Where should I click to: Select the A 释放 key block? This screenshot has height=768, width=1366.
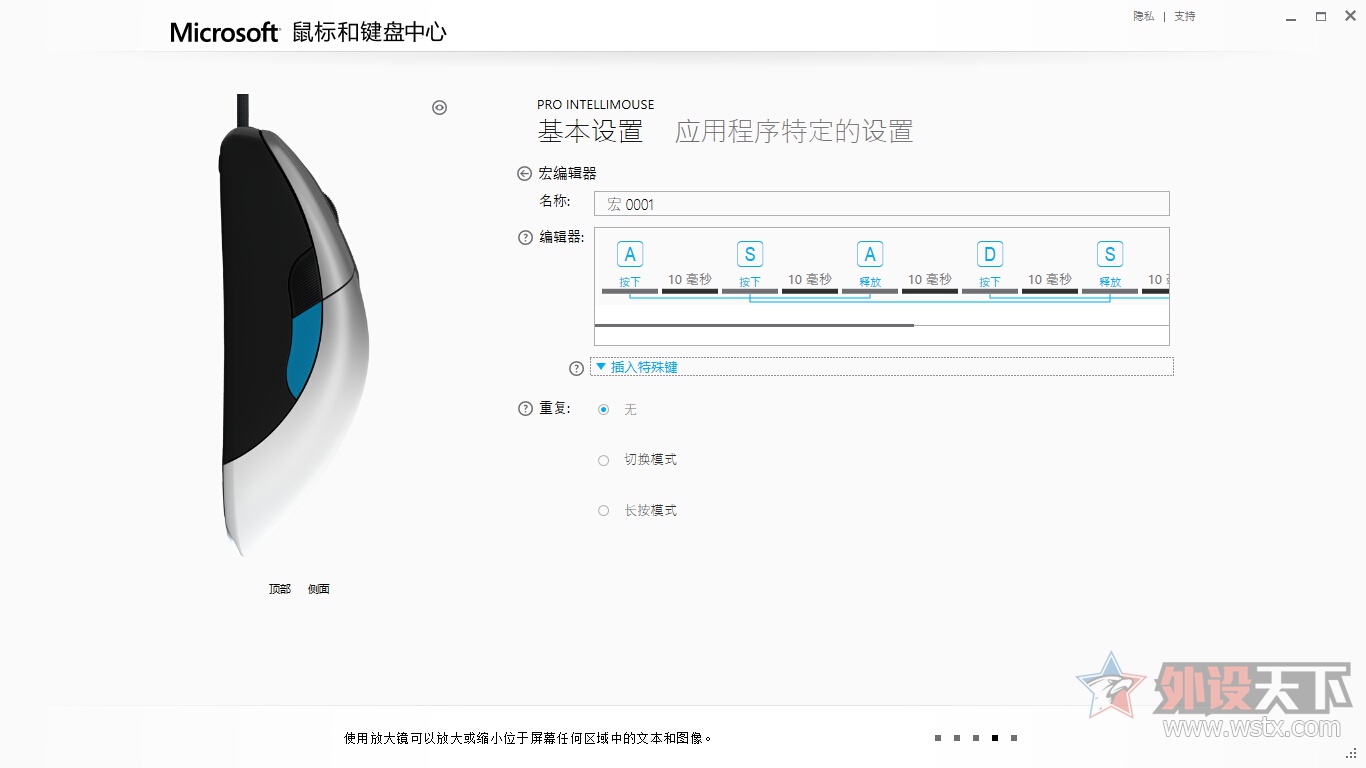[870, 265]
